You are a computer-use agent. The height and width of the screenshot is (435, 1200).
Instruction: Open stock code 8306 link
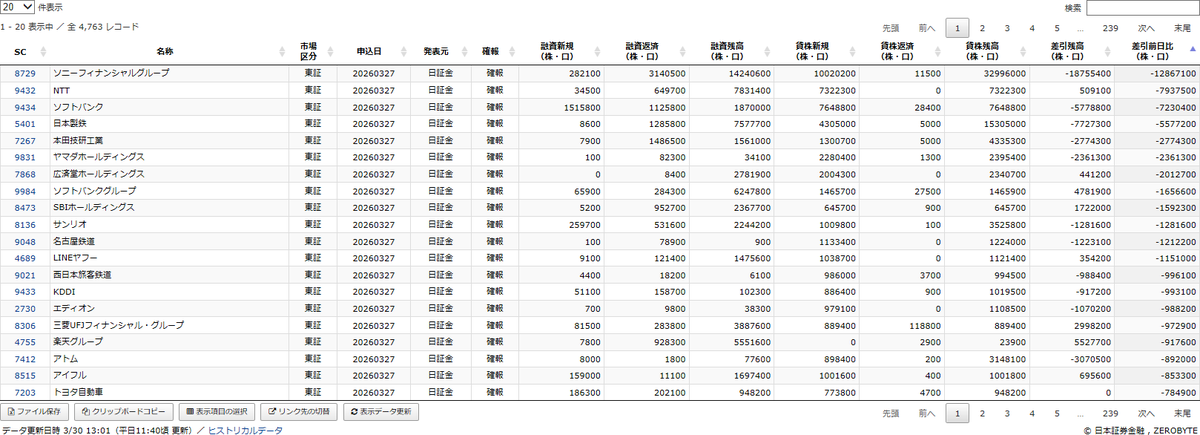[x=25, y=325]
